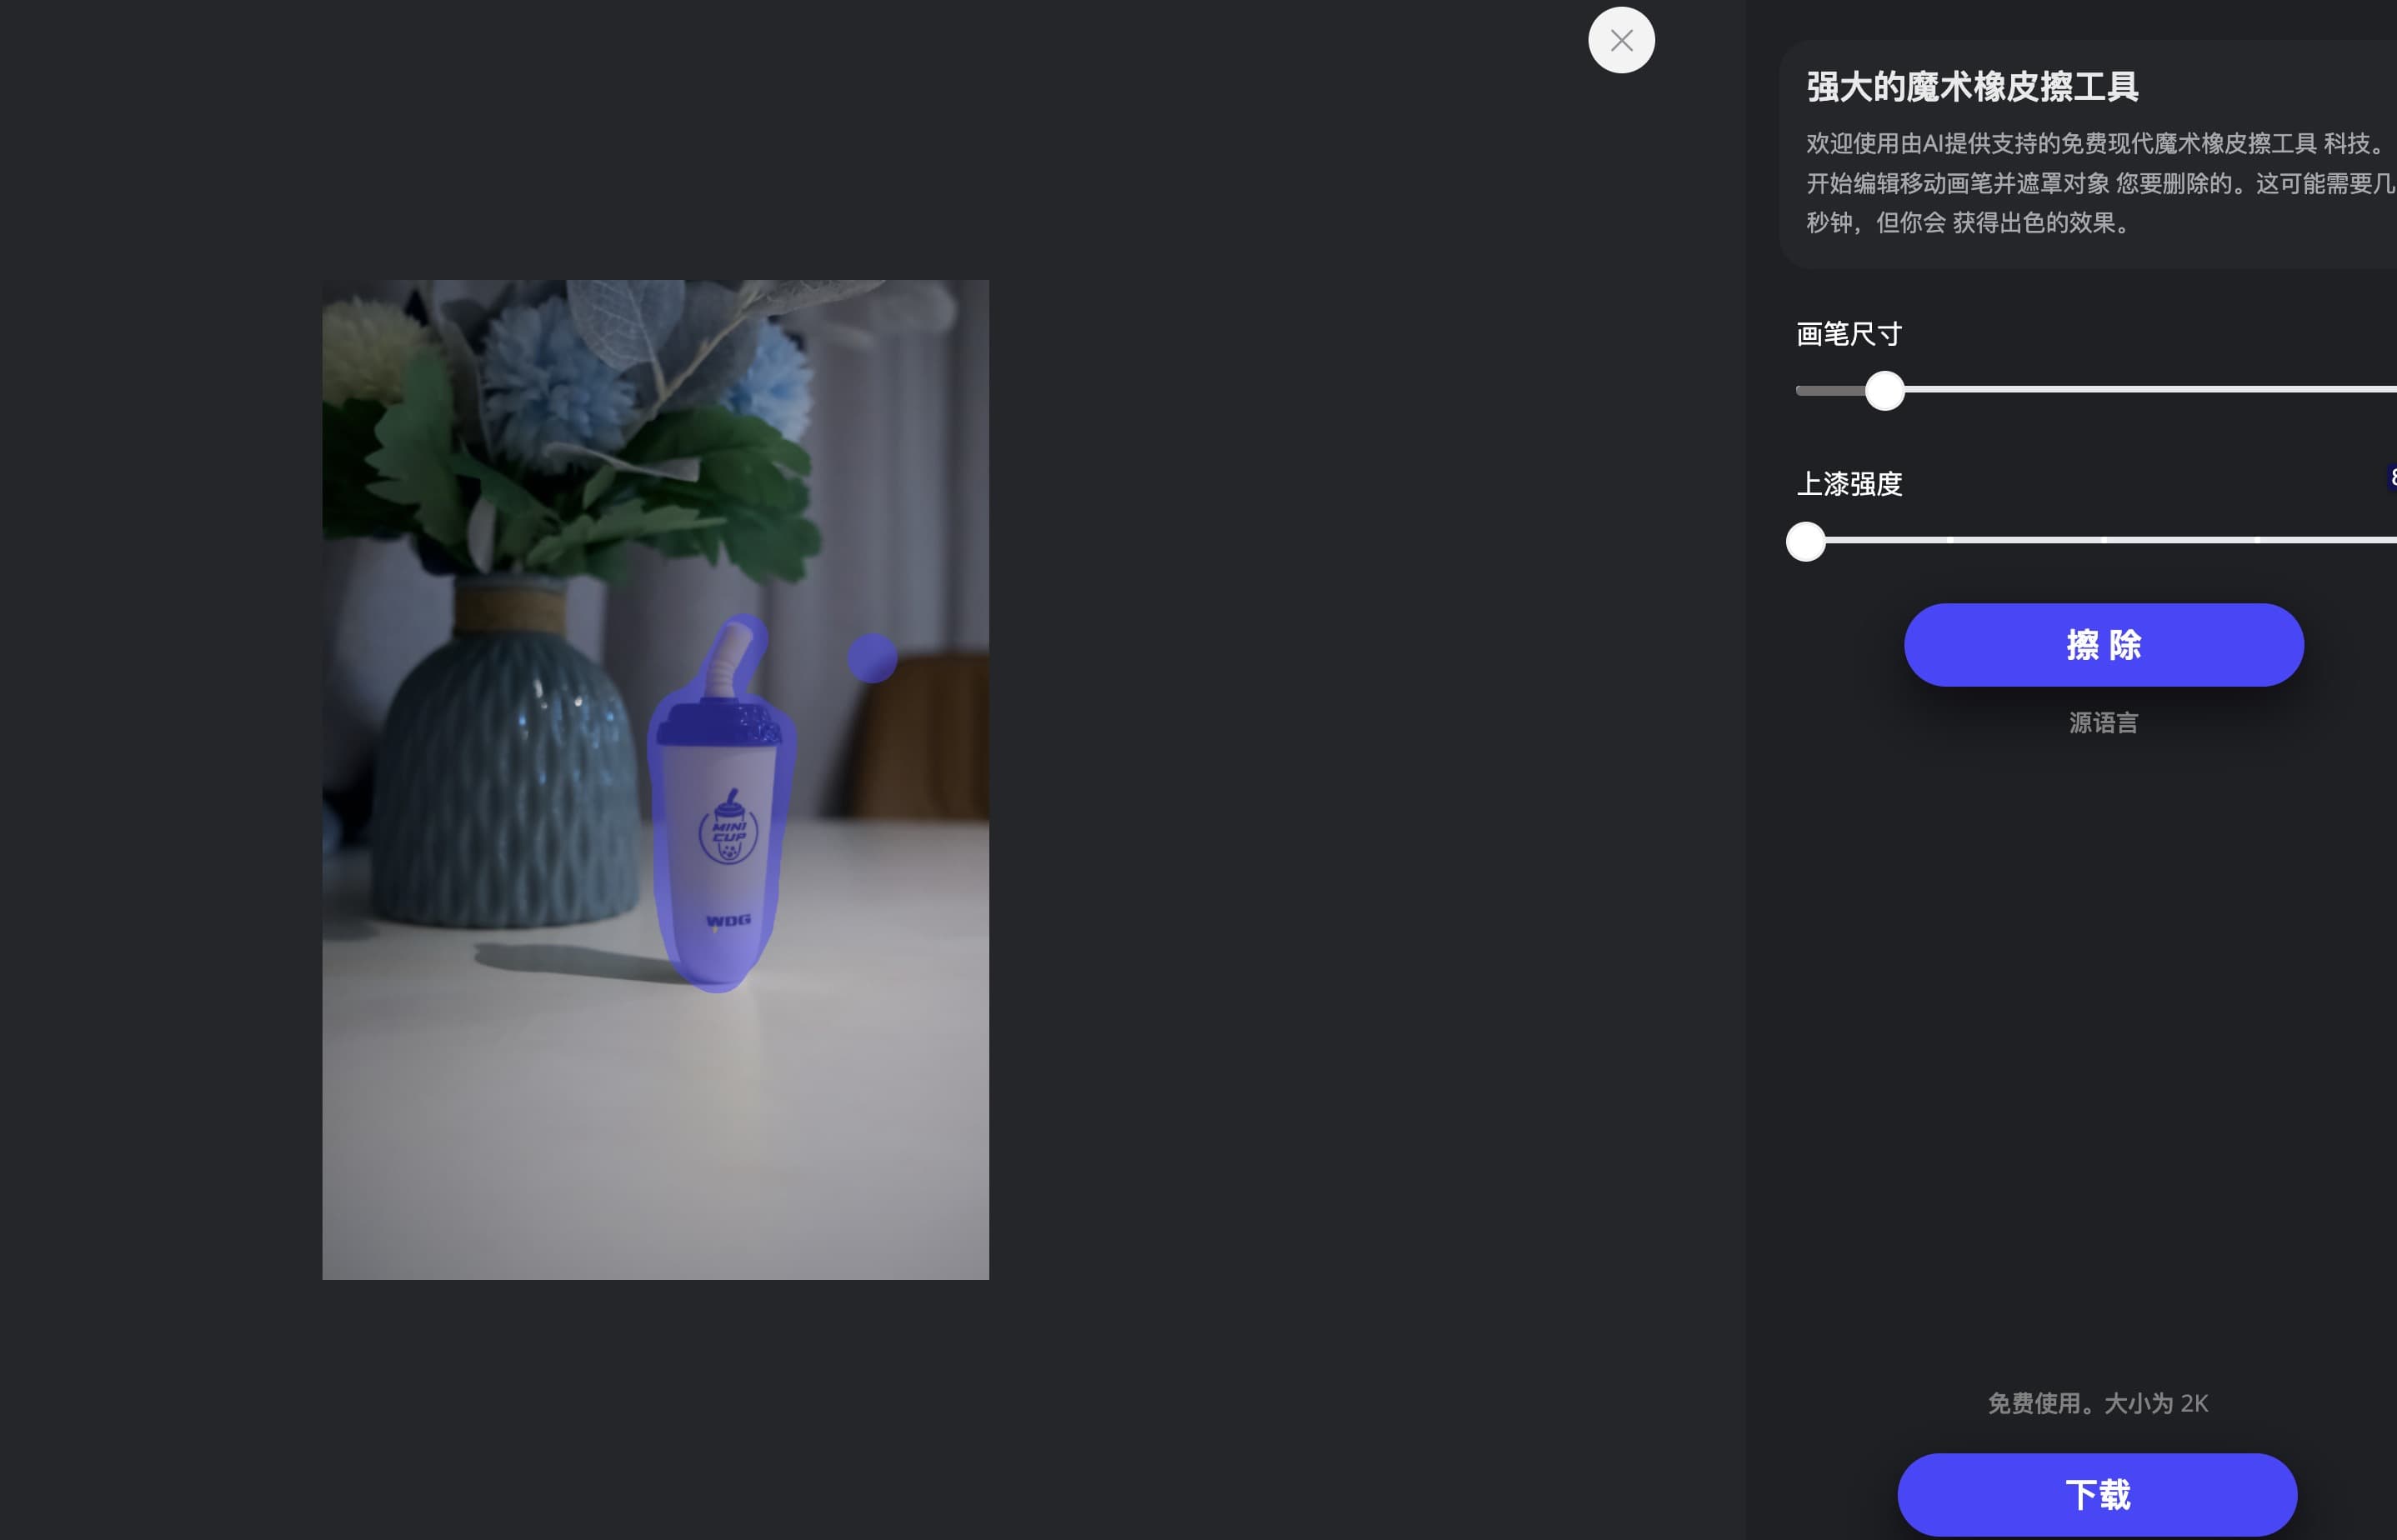Click the WDG text on the masked cup
Image resolution: width=2397 pixels, height=1540 pixels.
[728, 920]
